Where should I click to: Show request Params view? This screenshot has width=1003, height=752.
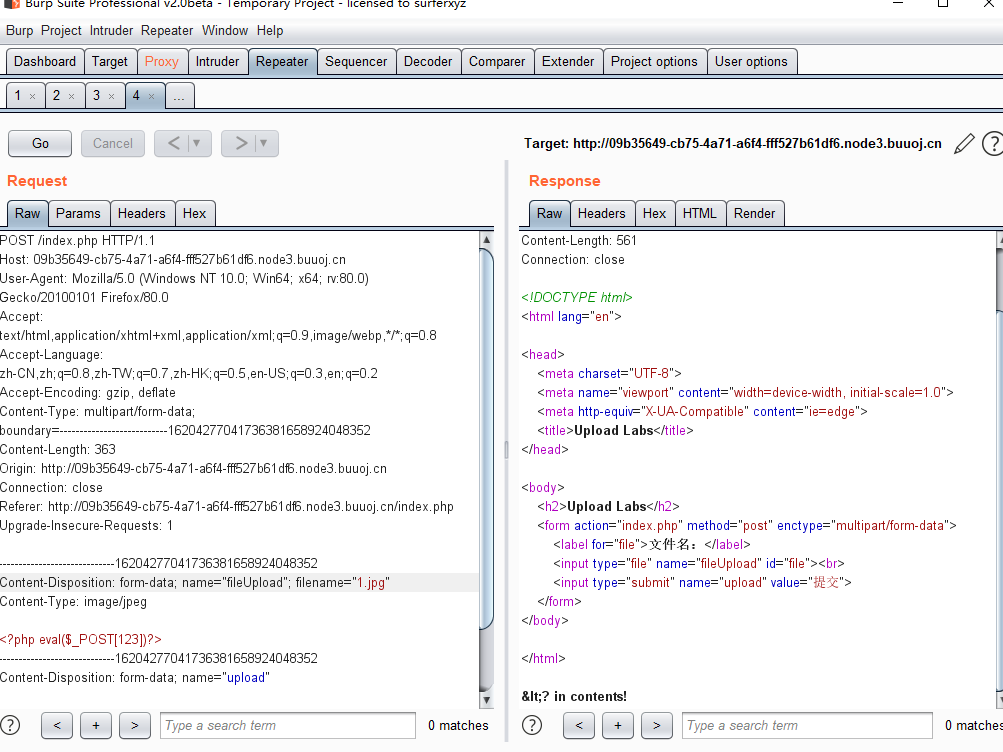pos(78,214)
